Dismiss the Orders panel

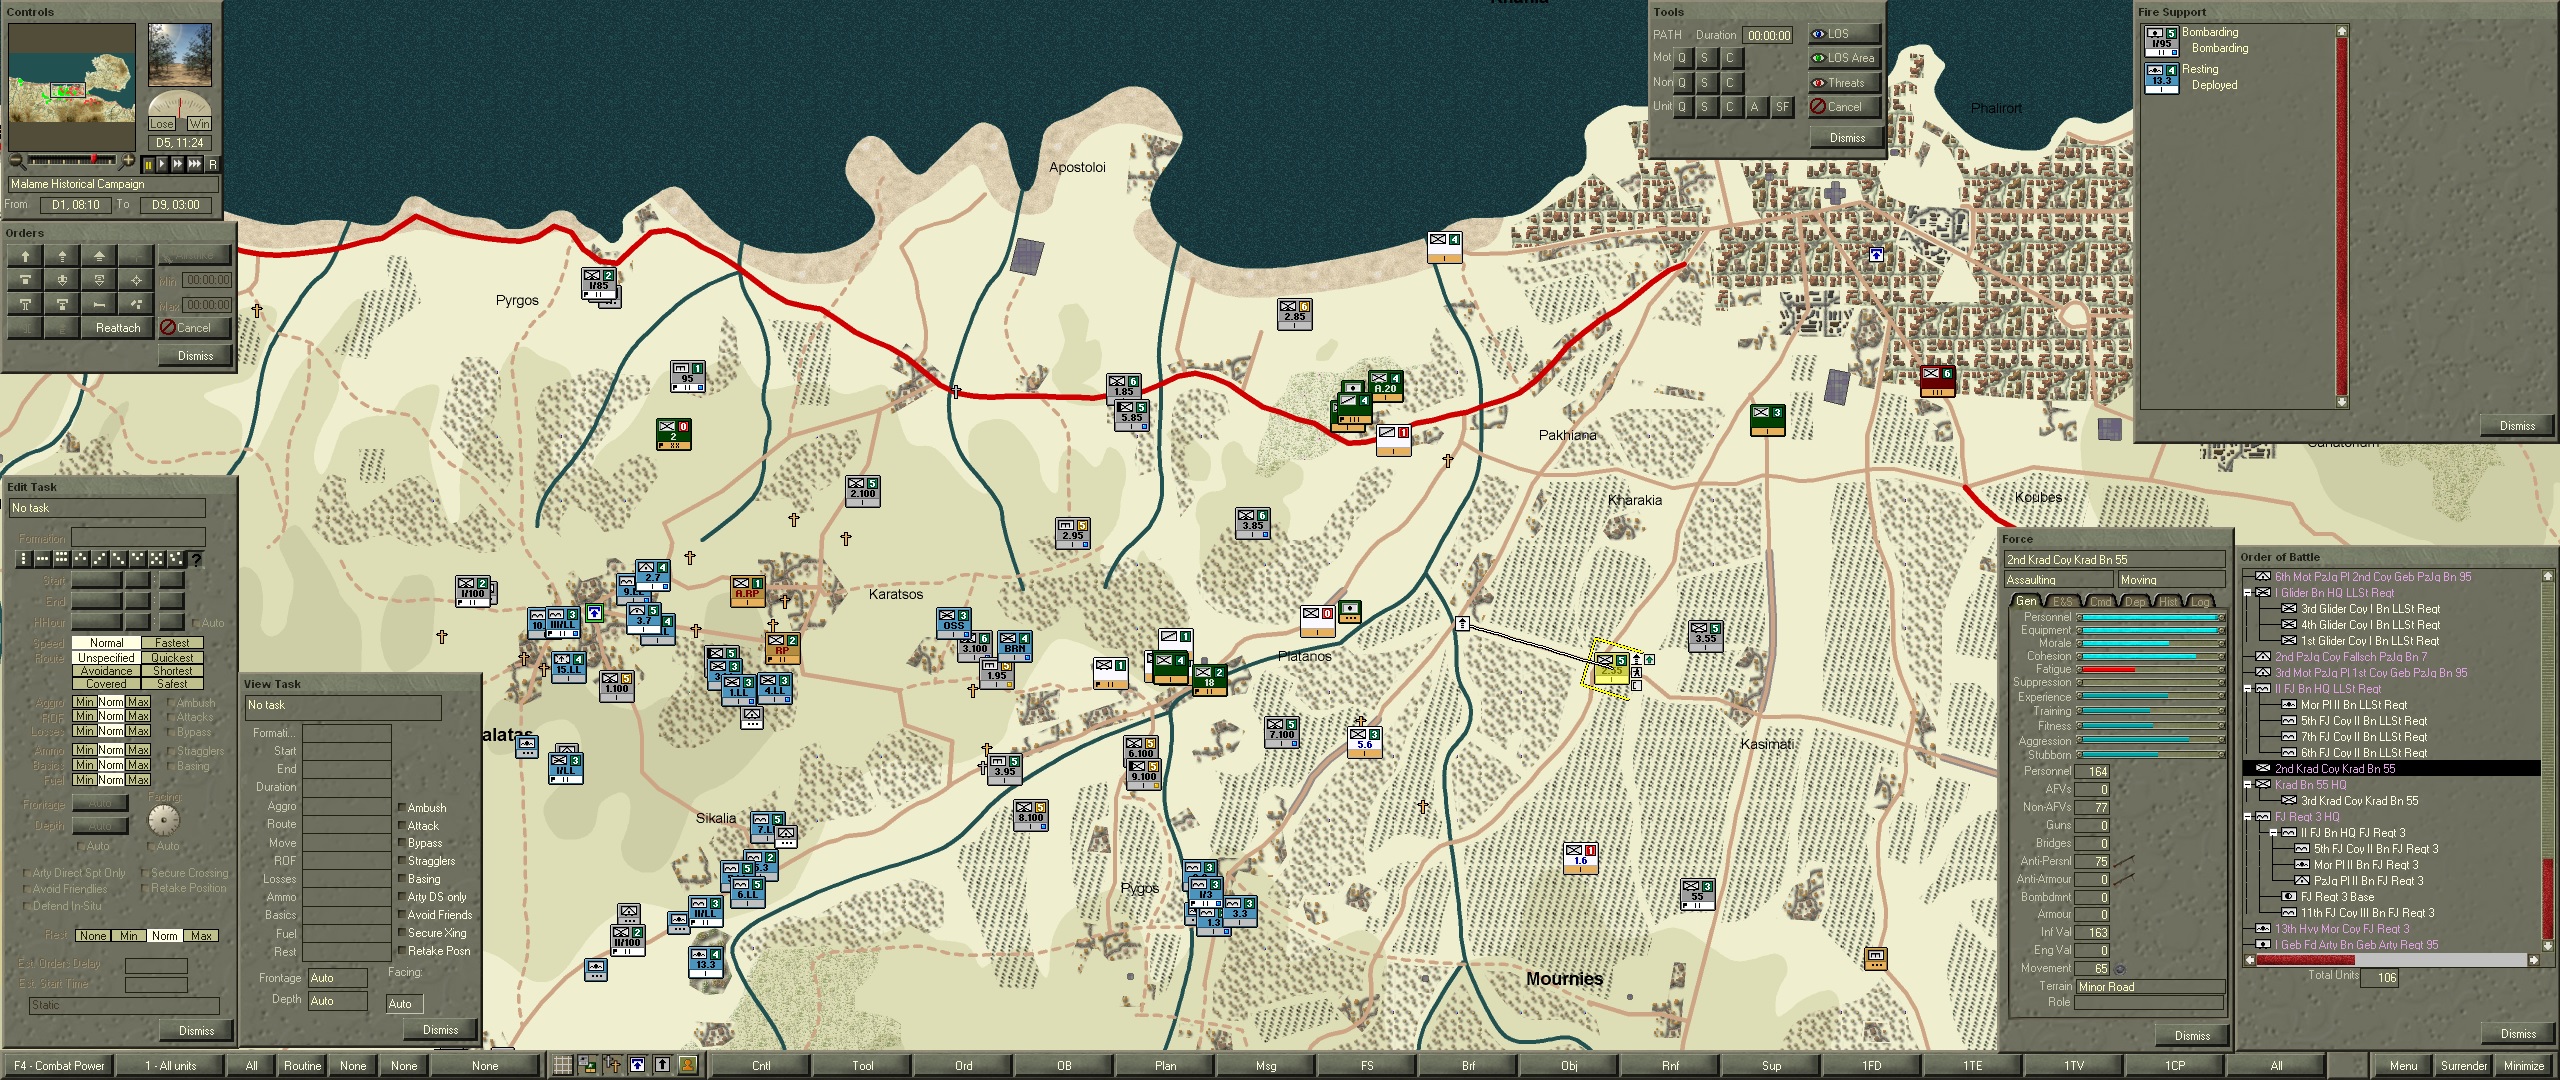coord(195,356)
